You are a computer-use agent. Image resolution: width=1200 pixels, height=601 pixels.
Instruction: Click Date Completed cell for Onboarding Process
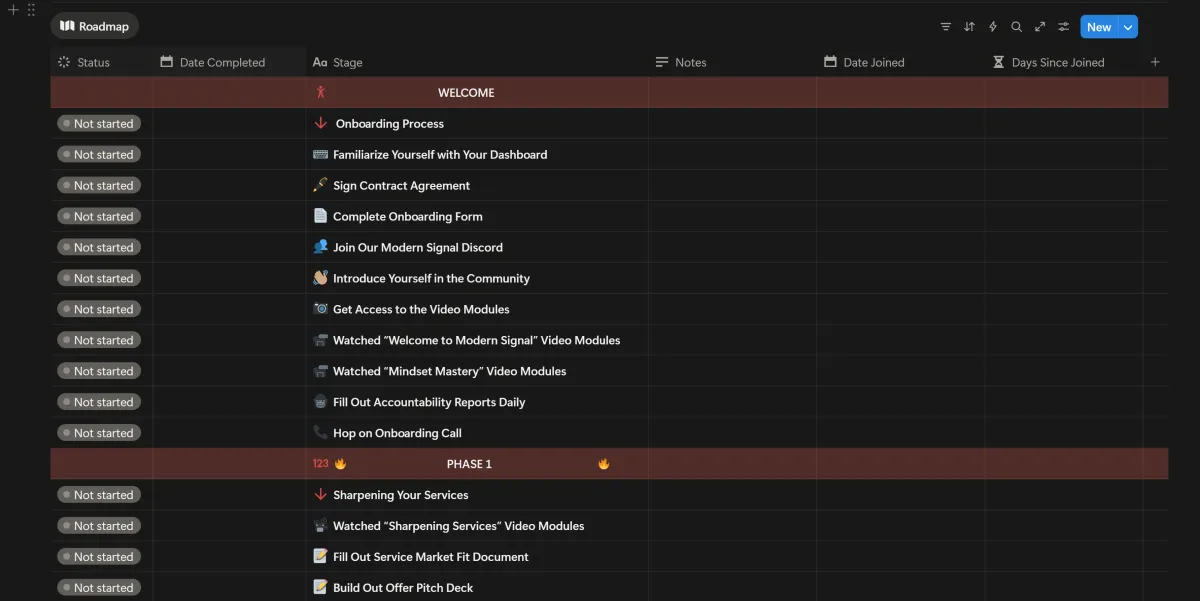pyautogui.click(x=230, y=124)
